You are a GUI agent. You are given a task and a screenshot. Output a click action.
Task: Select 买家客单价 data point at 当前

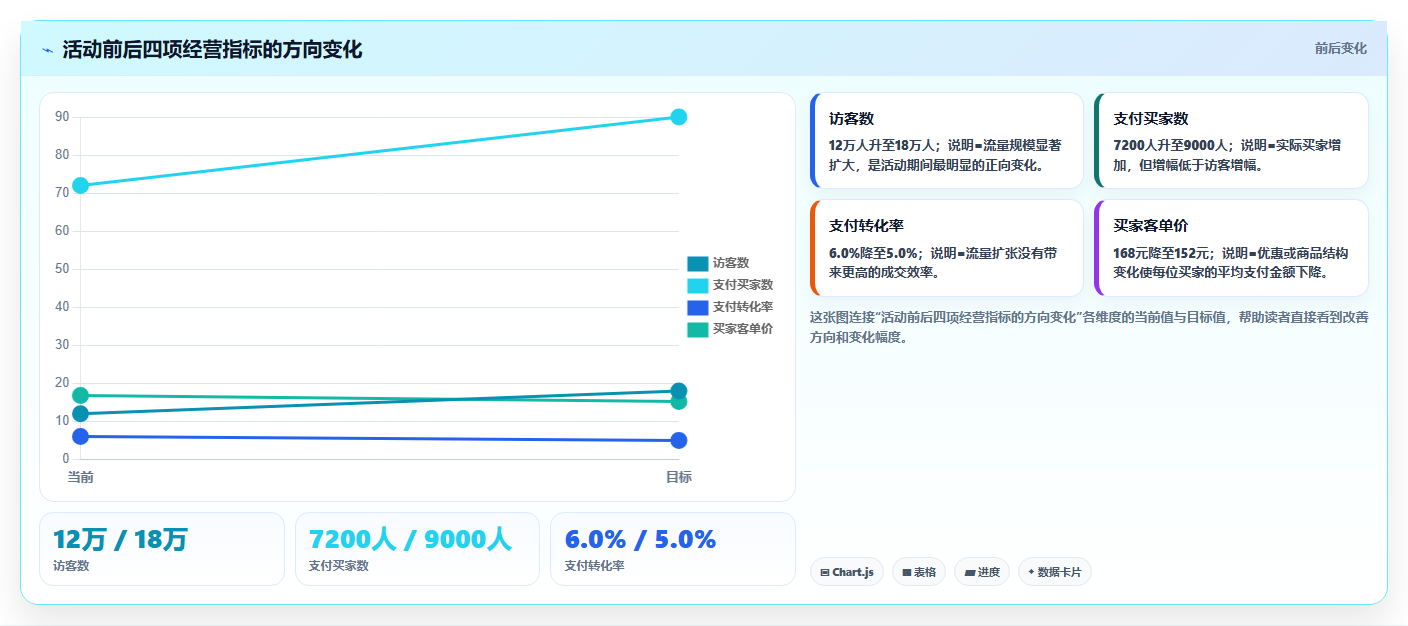tap(81, 396)
